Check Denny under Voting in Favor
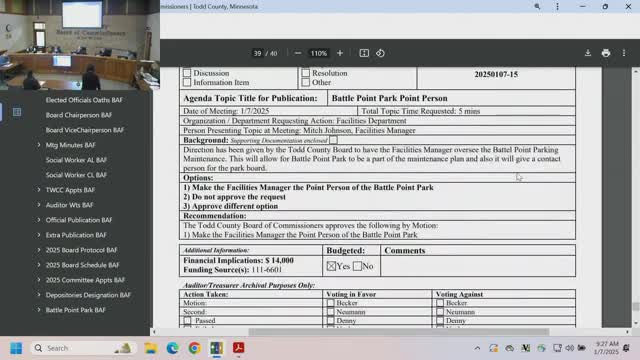 click(331, 321)
